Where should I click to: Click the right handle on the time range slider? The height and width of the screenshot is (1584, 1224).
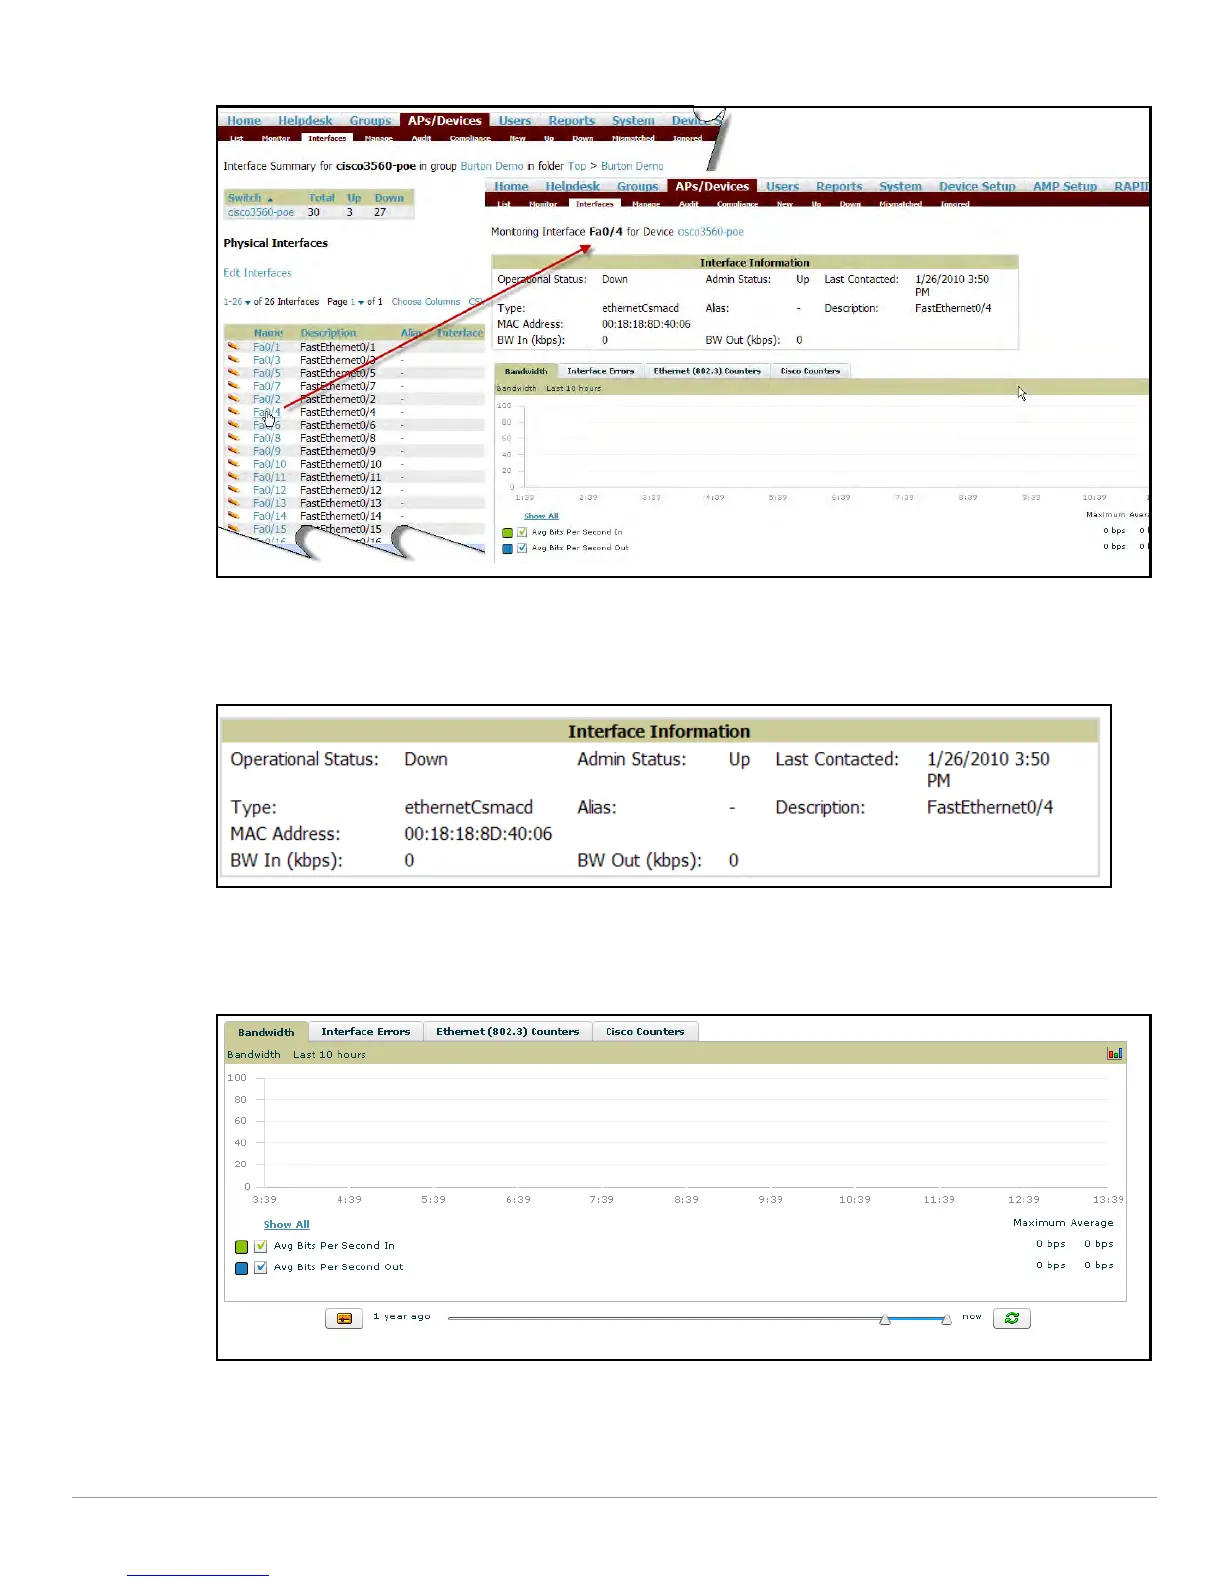pyautogui.click(x=946, y=1320)
